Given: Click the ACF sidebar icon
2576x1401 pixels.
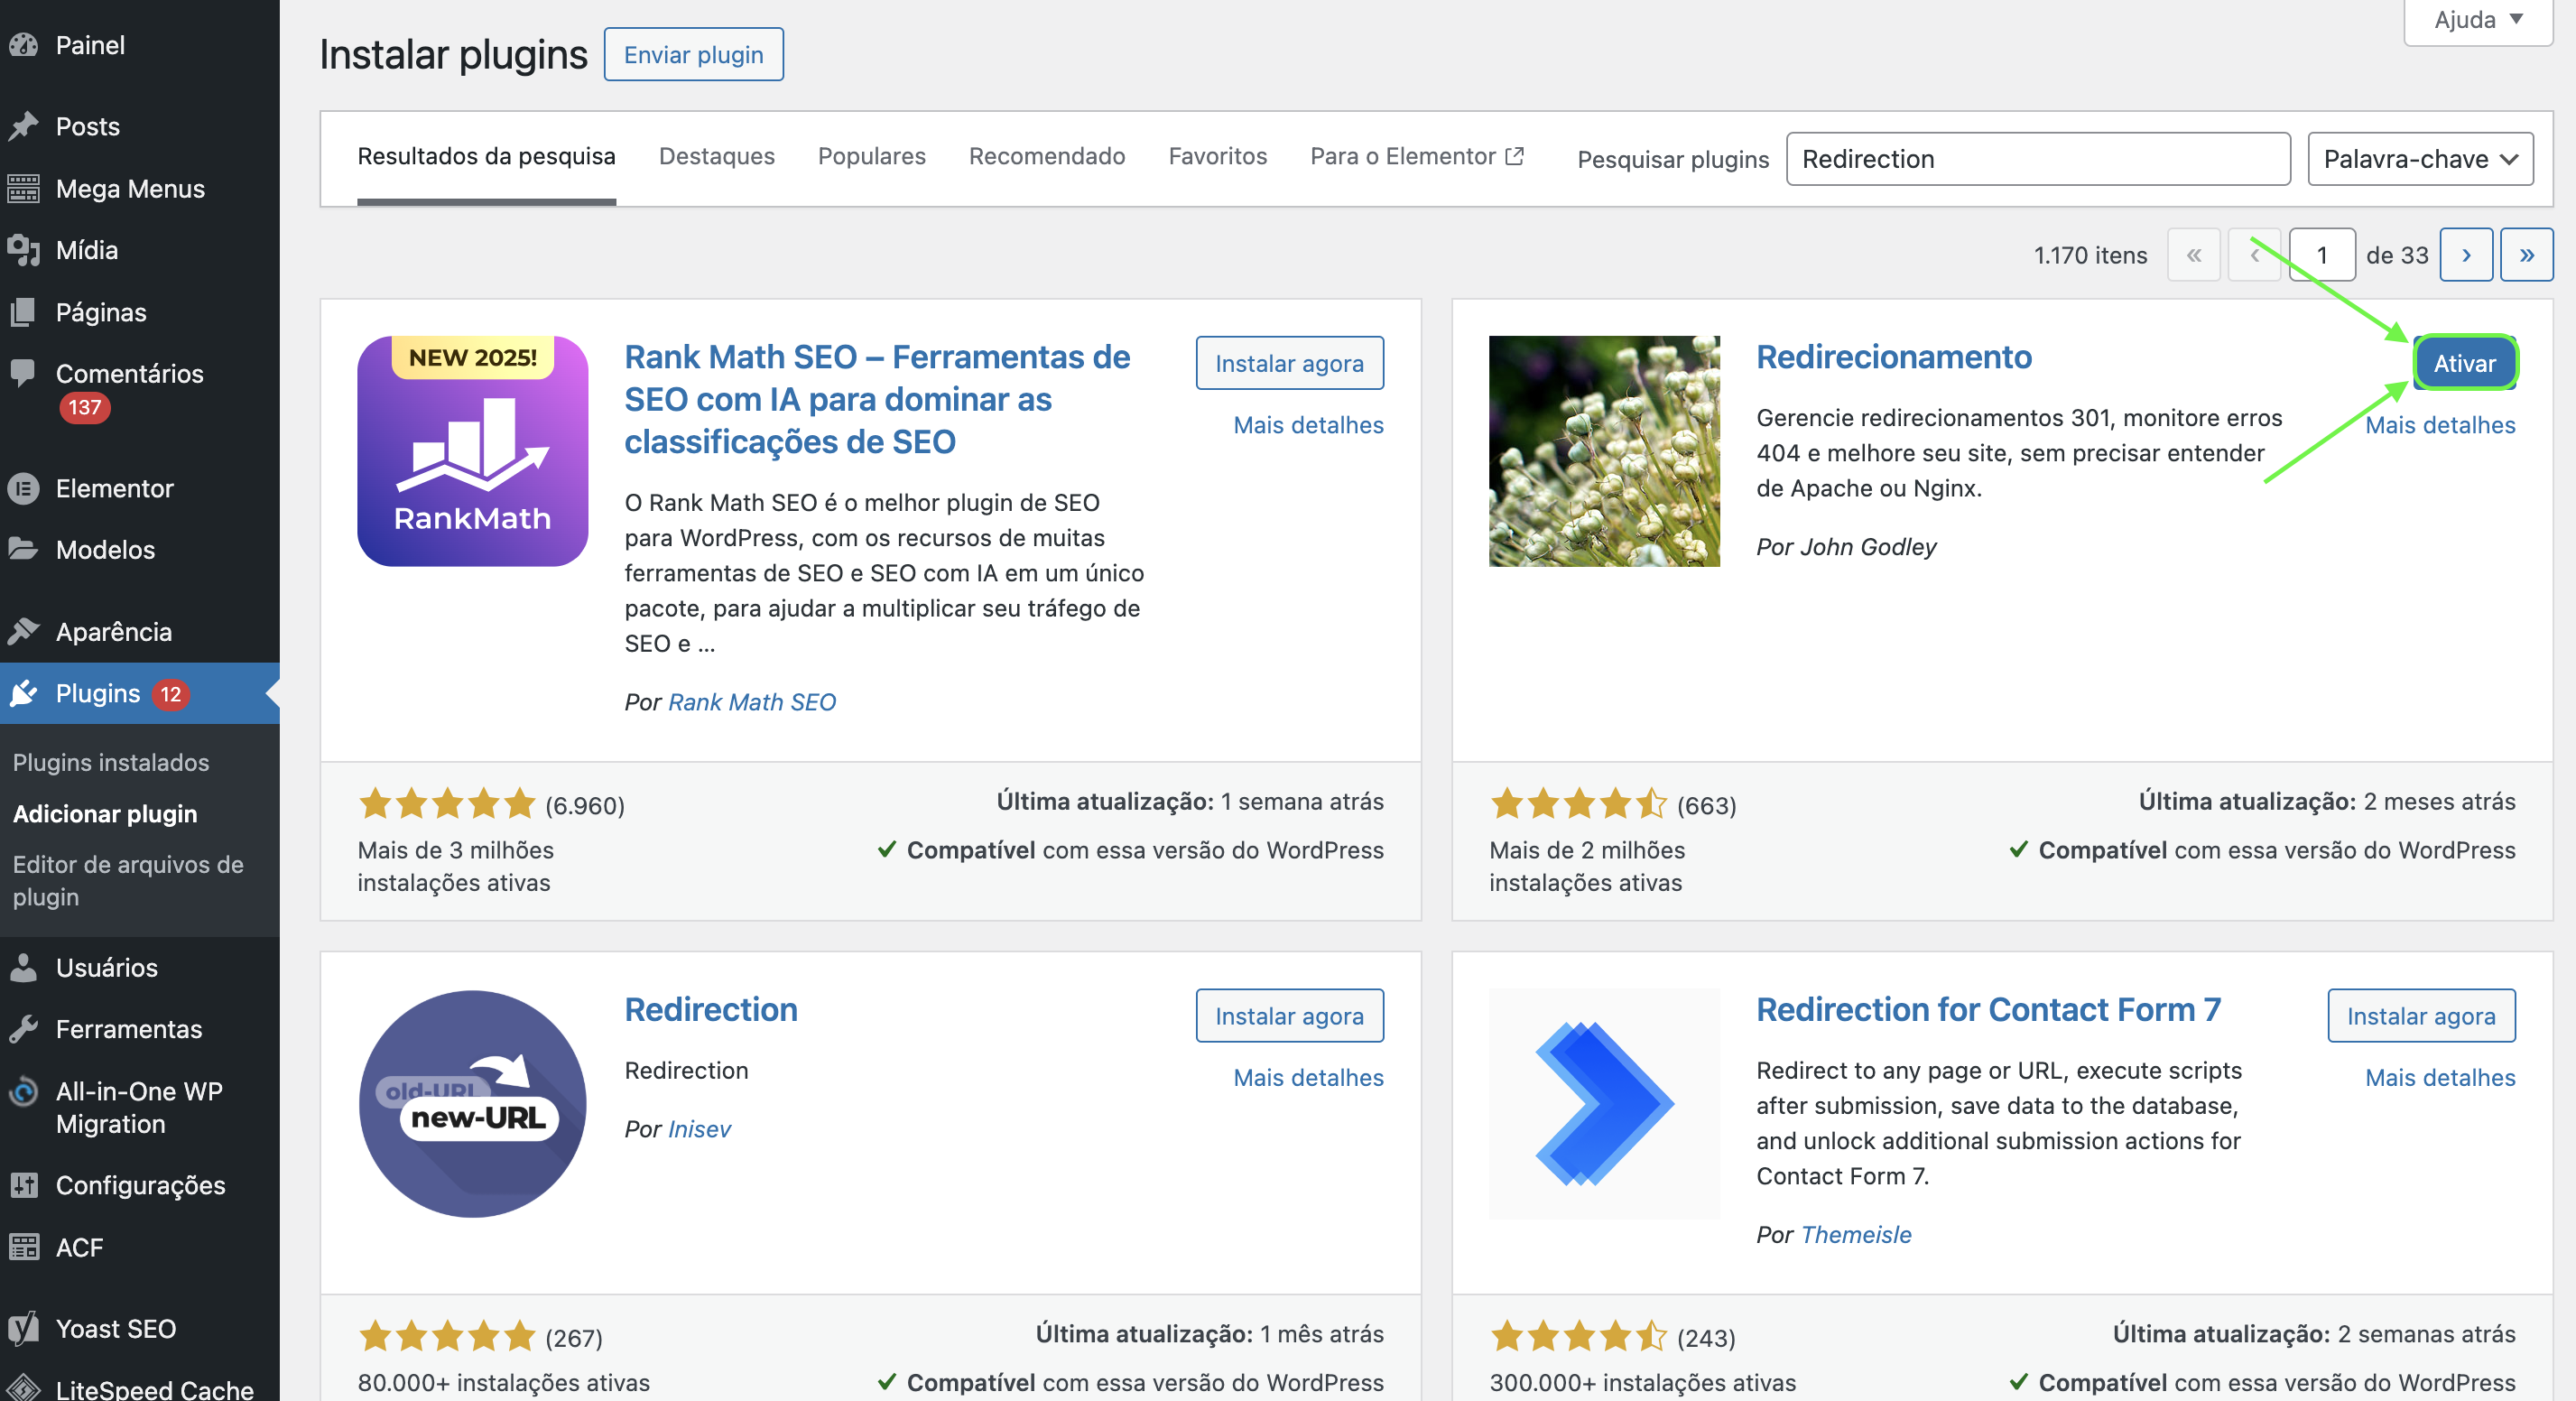Looking at the screenshot, I should point(23,1247).
